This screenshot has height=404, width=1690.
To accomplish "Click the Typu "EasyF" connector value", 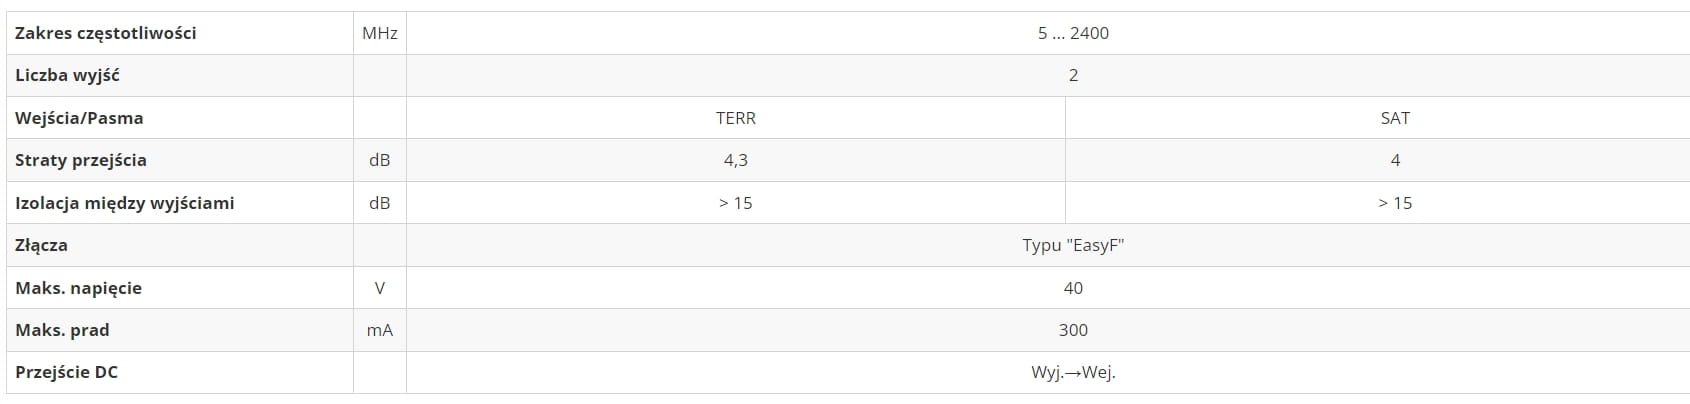I will tap(1073, 245).
